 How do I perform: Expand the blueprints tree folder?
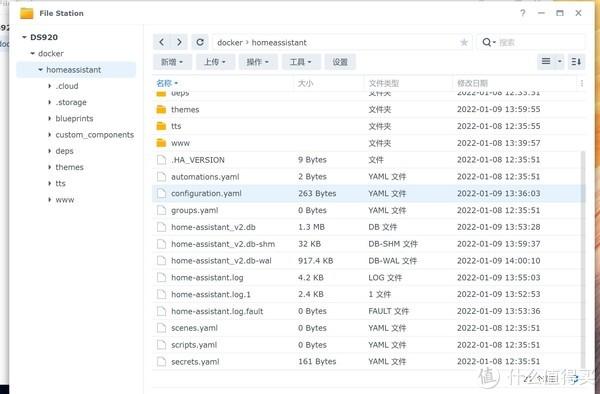tap(49, 119)
